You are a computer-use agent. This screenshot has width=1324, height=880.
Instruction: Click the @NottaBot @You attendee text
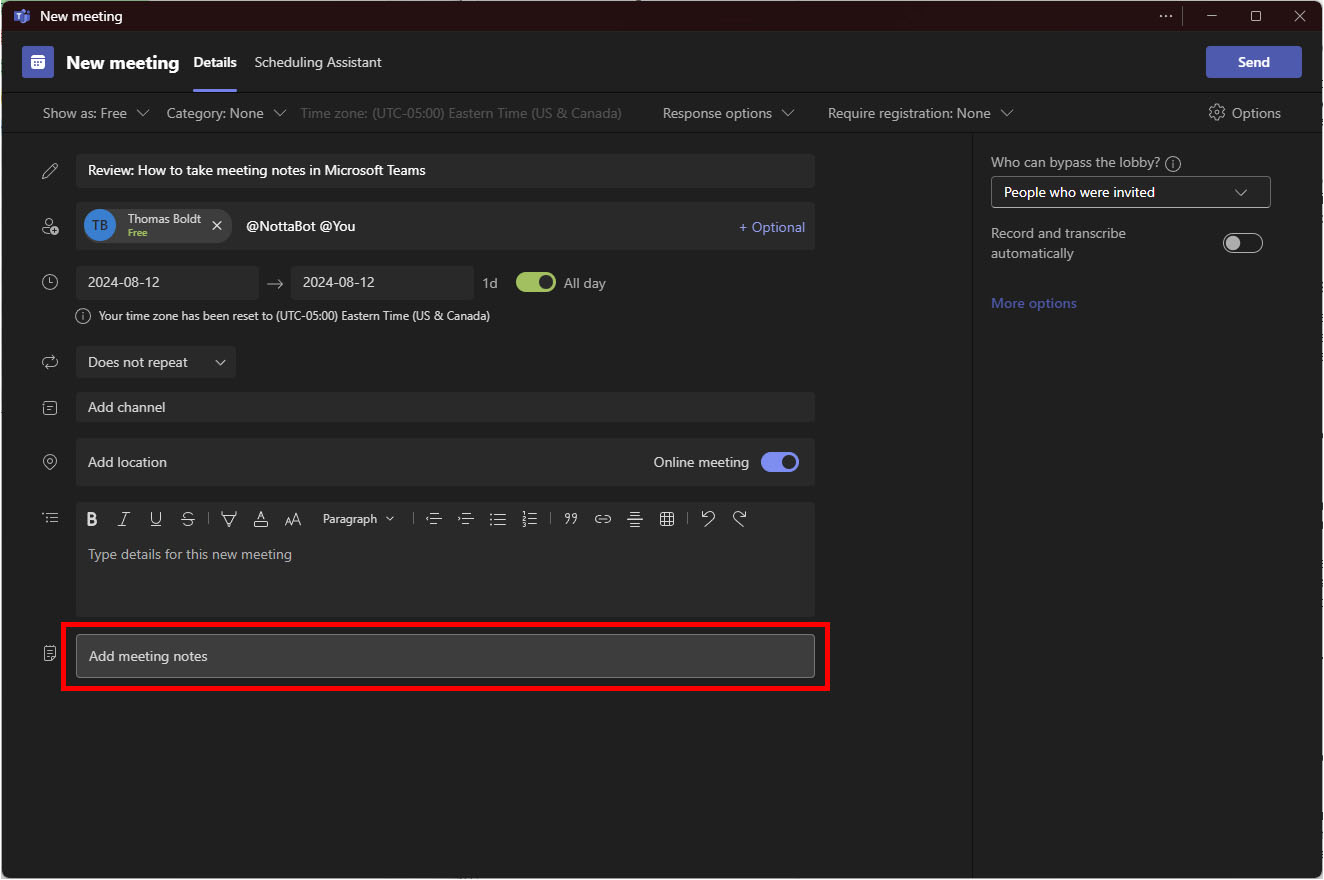tap(301, 227)
